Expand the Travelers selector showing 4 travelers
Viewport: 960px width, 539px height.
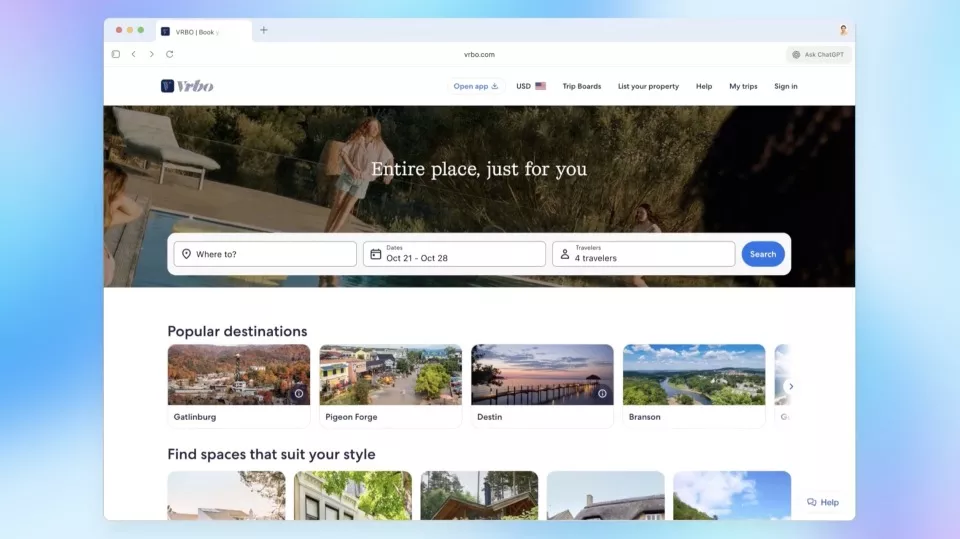(643, 254)
